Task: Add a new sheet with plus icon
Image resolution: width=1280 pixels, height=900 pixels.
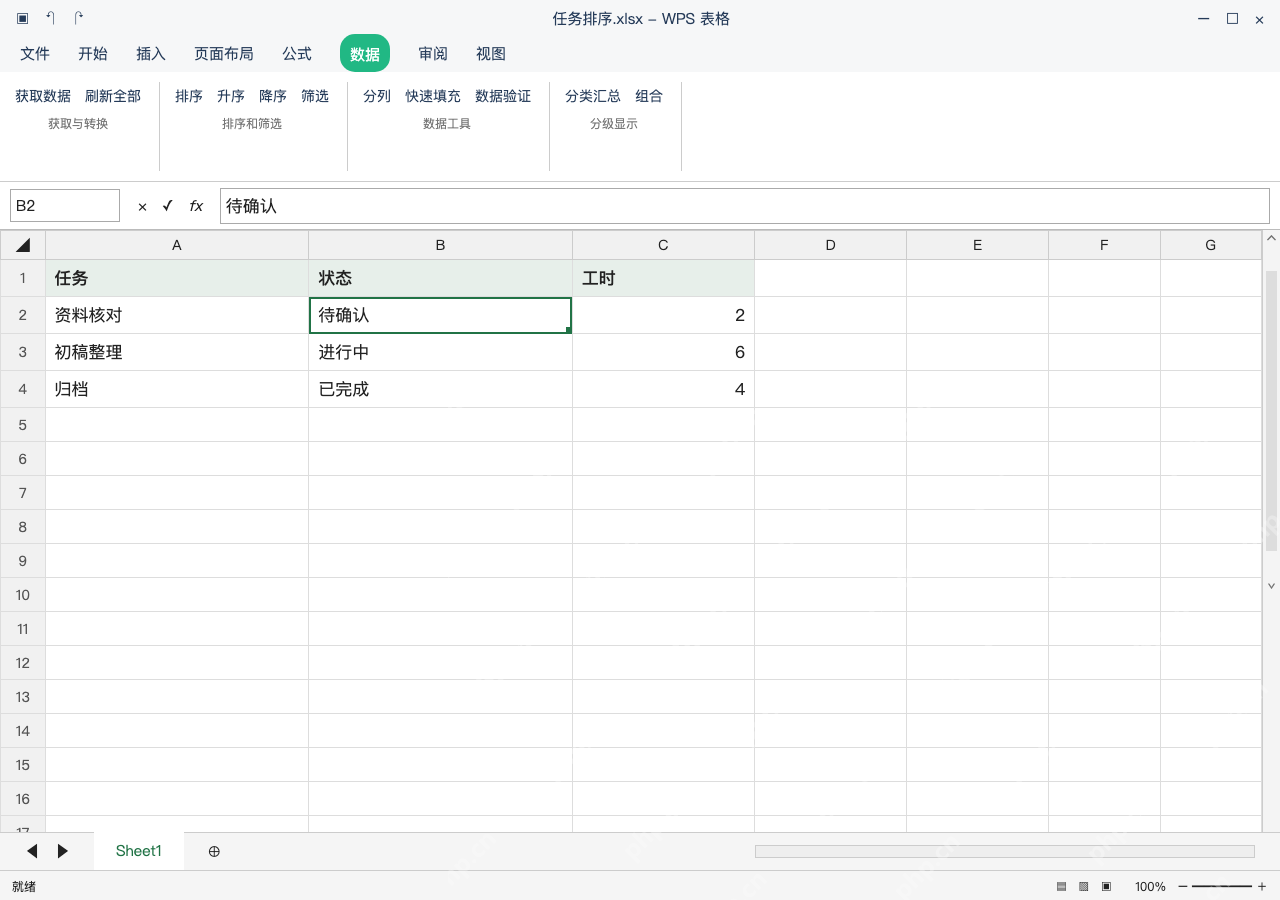Action: [x=214, y=851]
